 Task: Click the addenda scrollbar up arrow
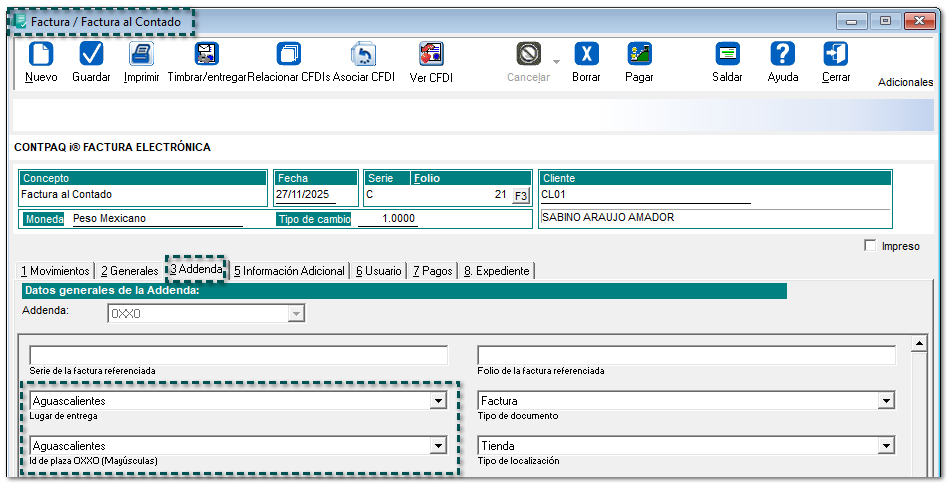click(919, 344)
